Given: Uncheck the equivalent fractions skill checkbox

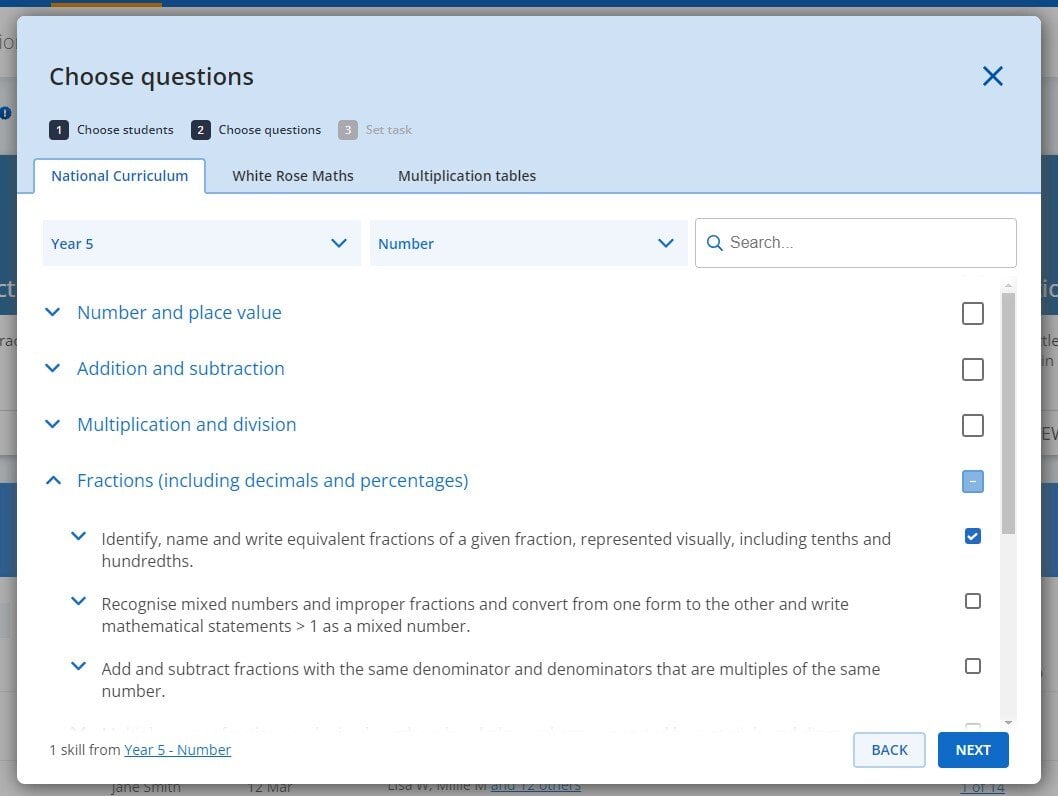Looking at the screenshot, I should 972,537.
